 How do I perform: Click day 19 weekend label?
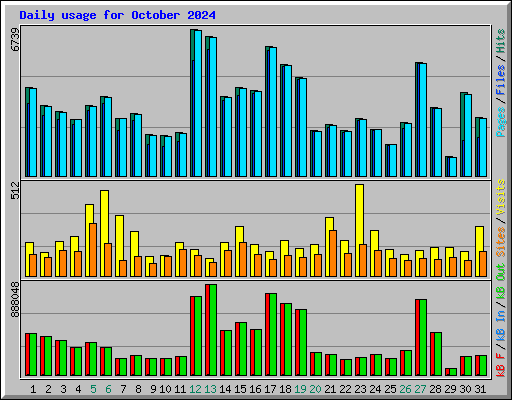coord(300,389)
